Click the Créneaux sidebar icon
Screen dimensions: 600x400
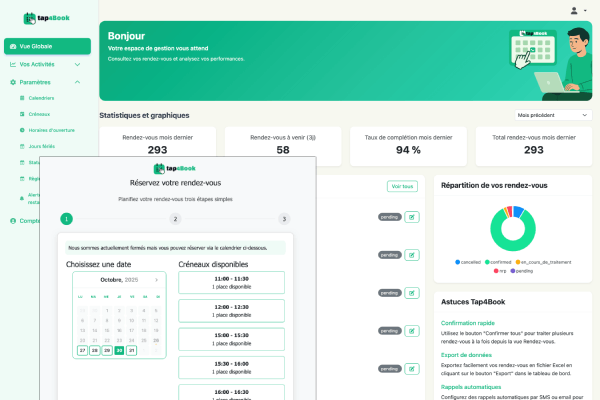coord(22,114)
